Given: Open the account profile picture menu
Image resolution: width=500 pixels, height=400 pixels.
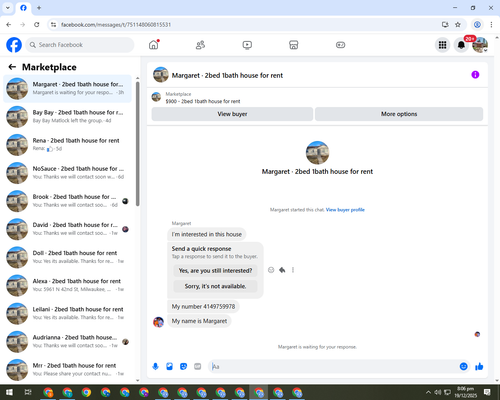Looking at the screenshot, I should 480,45.
